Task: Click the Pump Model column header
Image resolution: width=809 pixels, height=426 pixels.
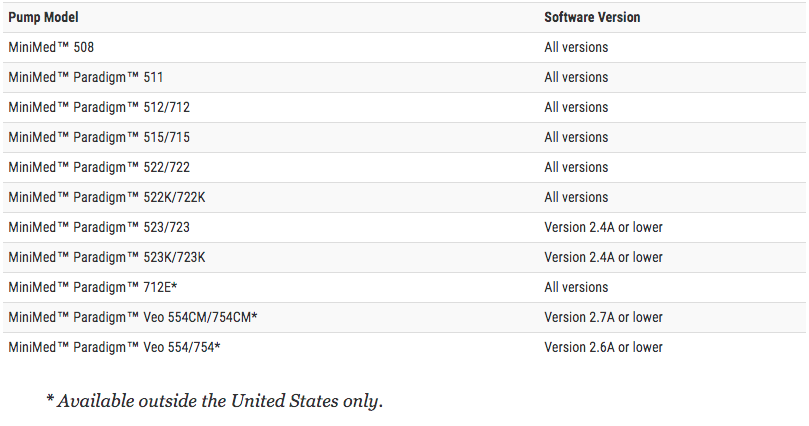Action: (x=43, y=17)
